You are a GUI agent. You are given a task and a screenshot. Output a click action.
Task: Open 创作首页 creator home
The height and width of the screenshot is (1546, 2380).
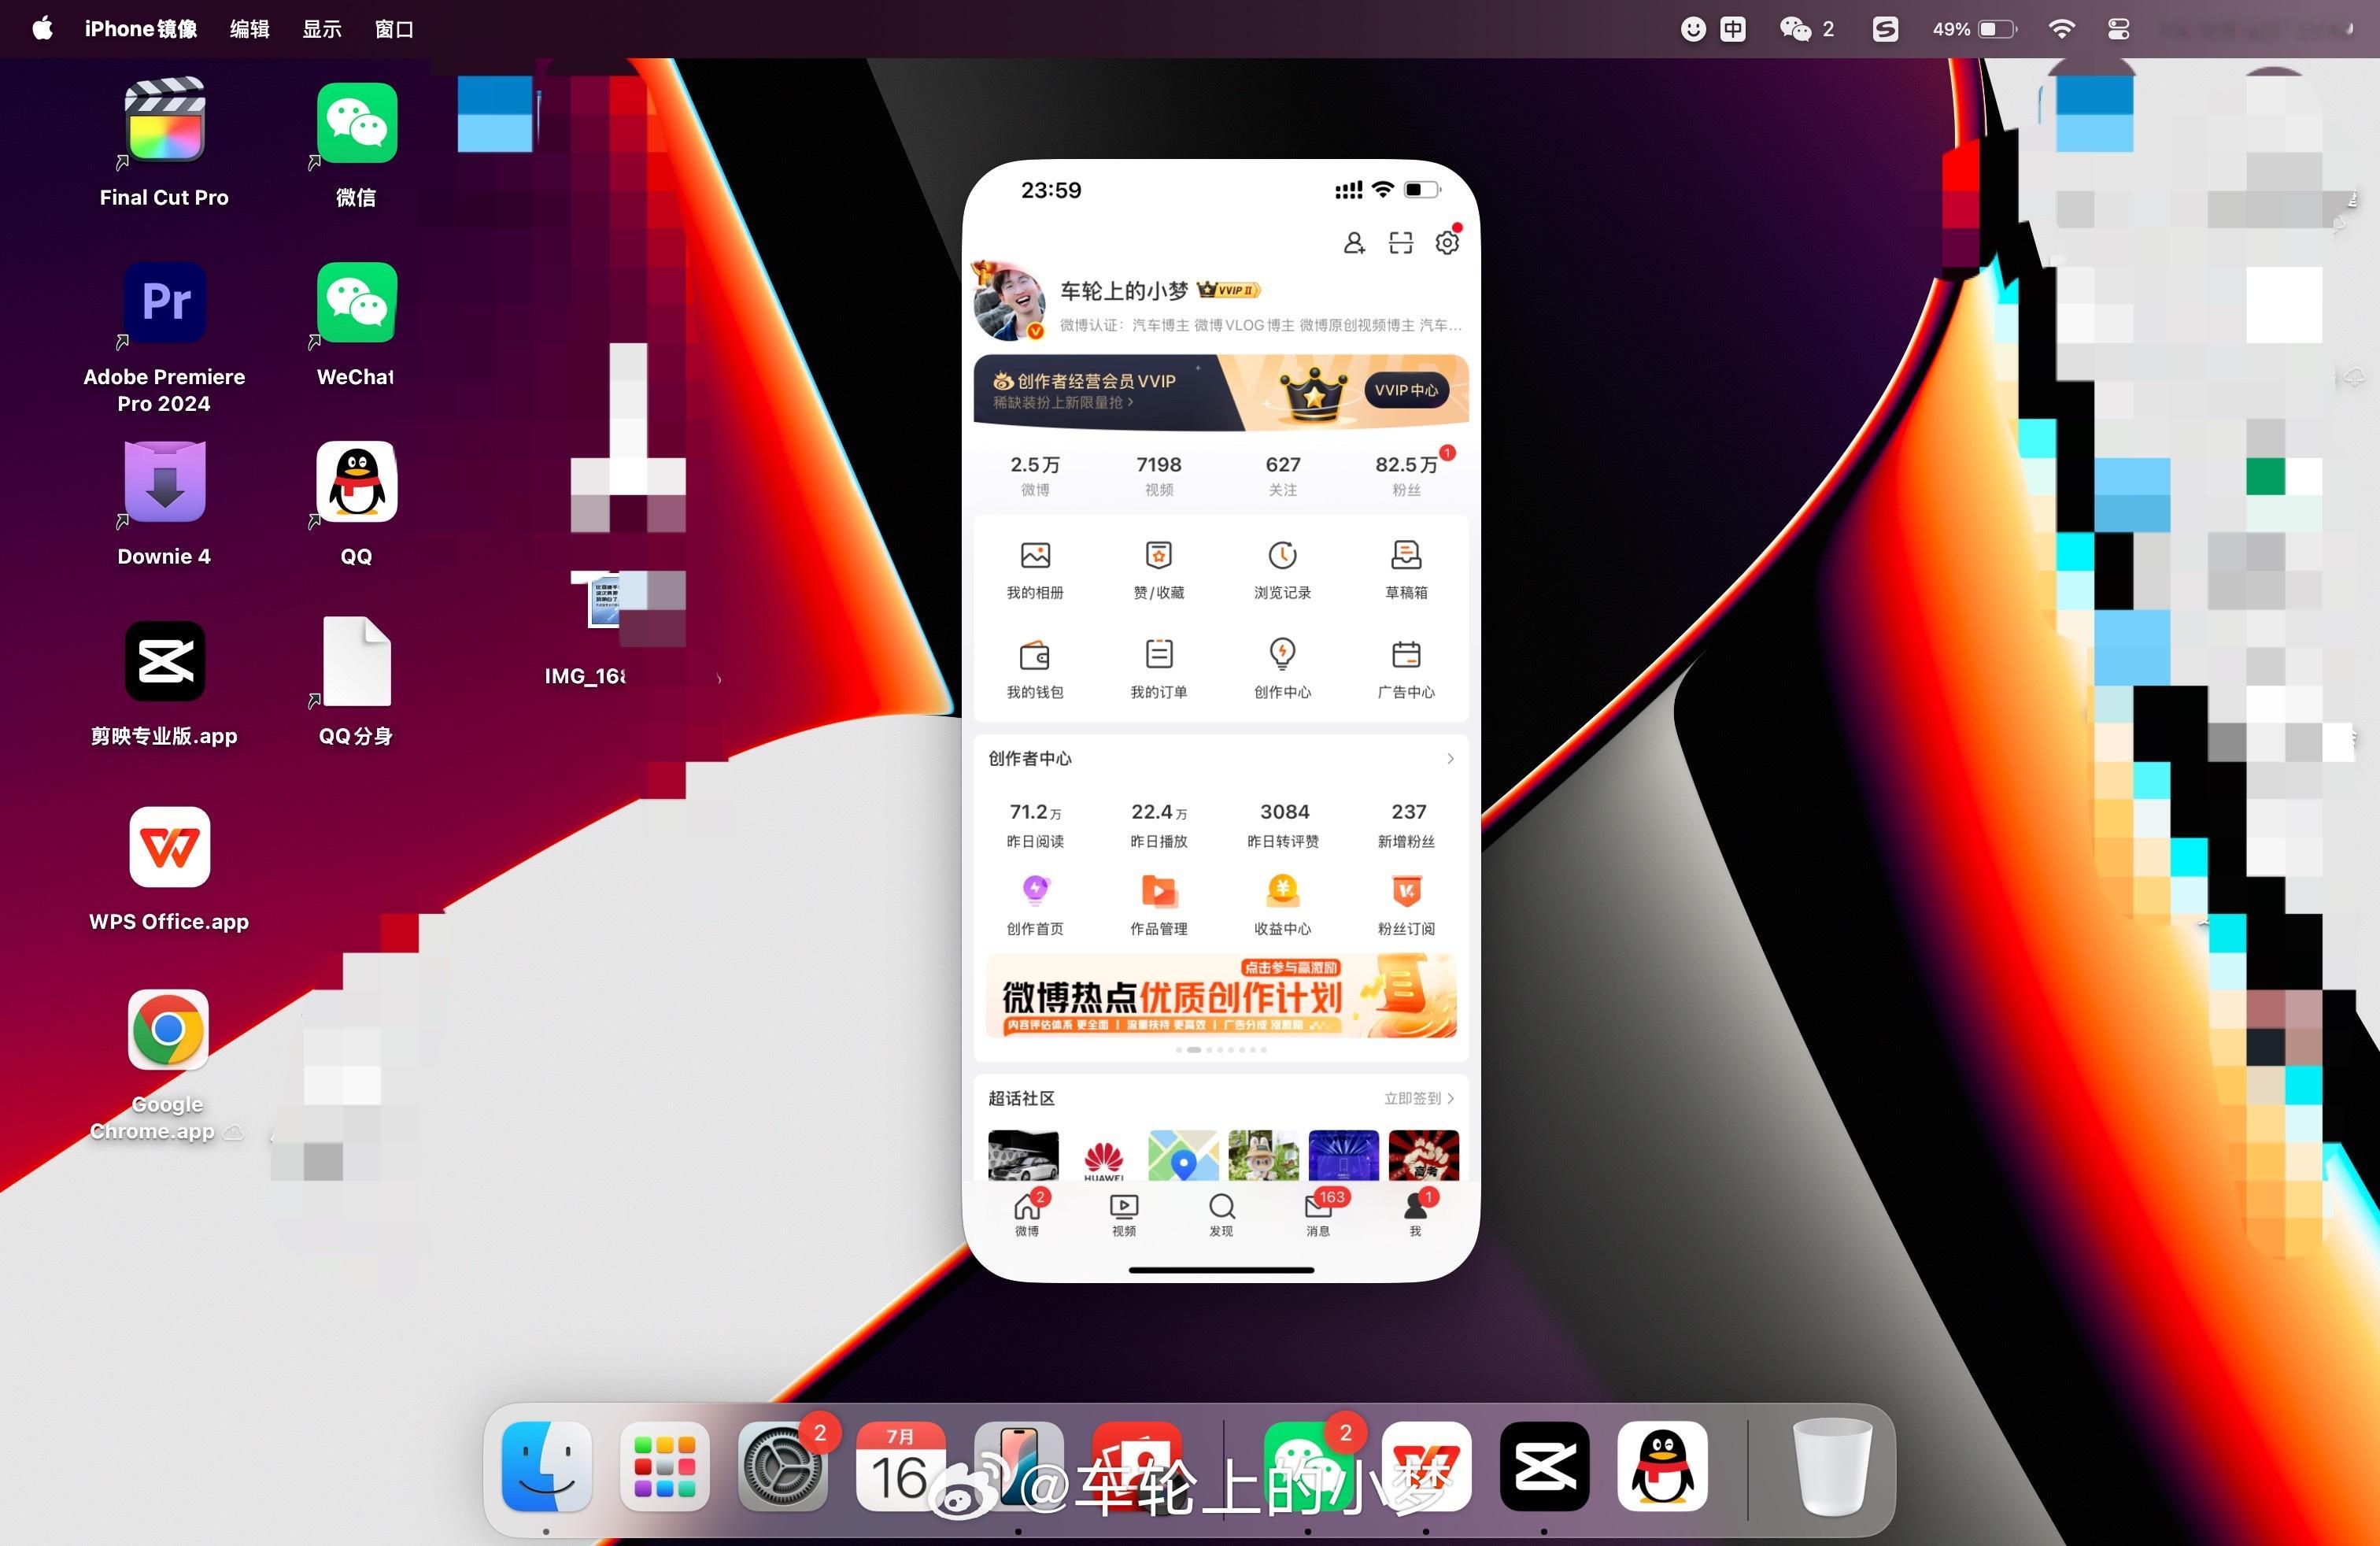(x=1035, y=905)
